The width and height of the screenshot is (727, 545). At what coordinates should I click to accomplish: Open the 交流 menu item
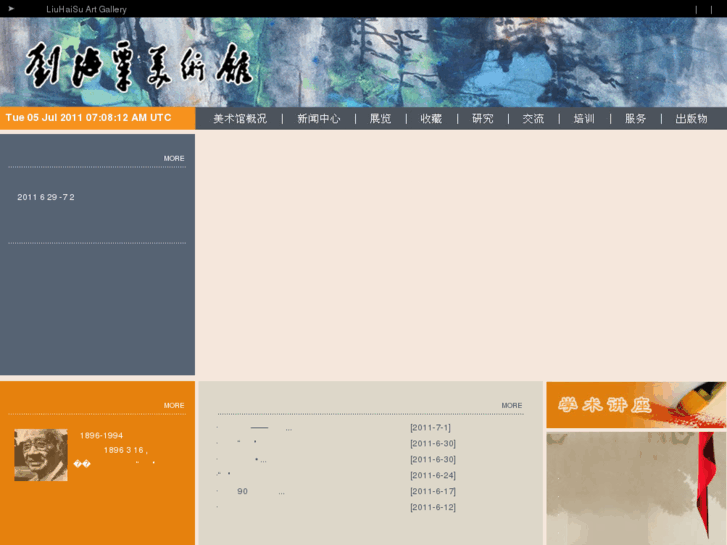533,119
